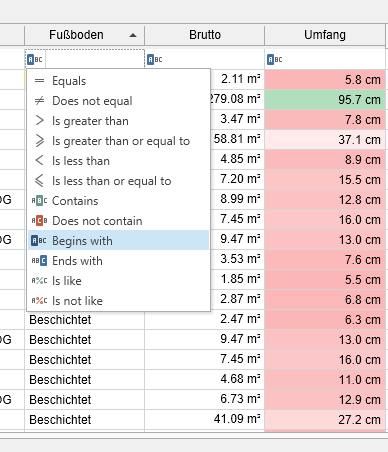Open filter operator icon in Umfang column

(275, 60)
